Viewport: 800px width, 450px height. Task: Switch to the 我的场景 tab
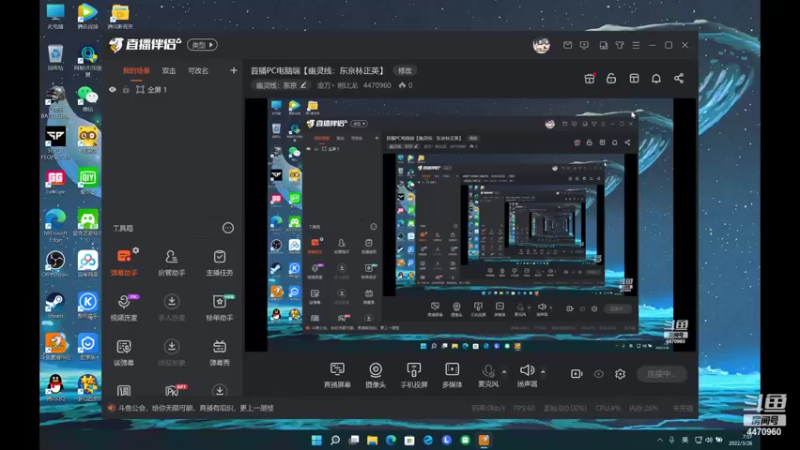coord(136,70)
